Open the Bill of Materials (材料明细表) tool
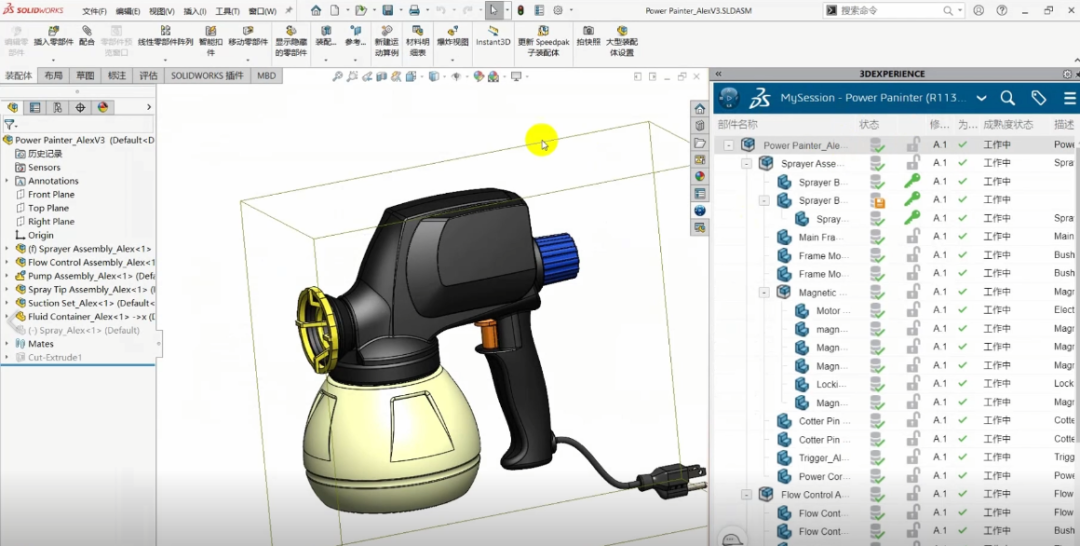1080x546 pixels. (x=417, y=41)
